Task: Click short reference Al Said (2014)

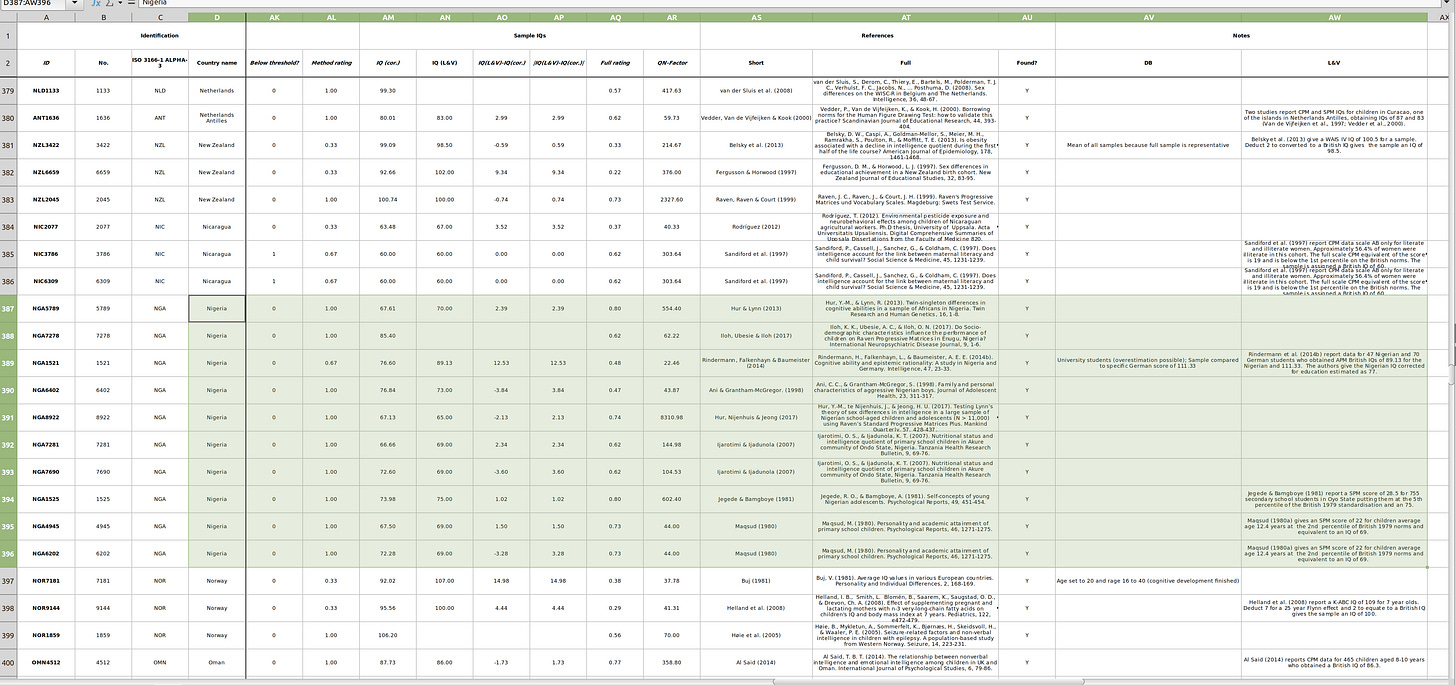Action: [756, 662]
